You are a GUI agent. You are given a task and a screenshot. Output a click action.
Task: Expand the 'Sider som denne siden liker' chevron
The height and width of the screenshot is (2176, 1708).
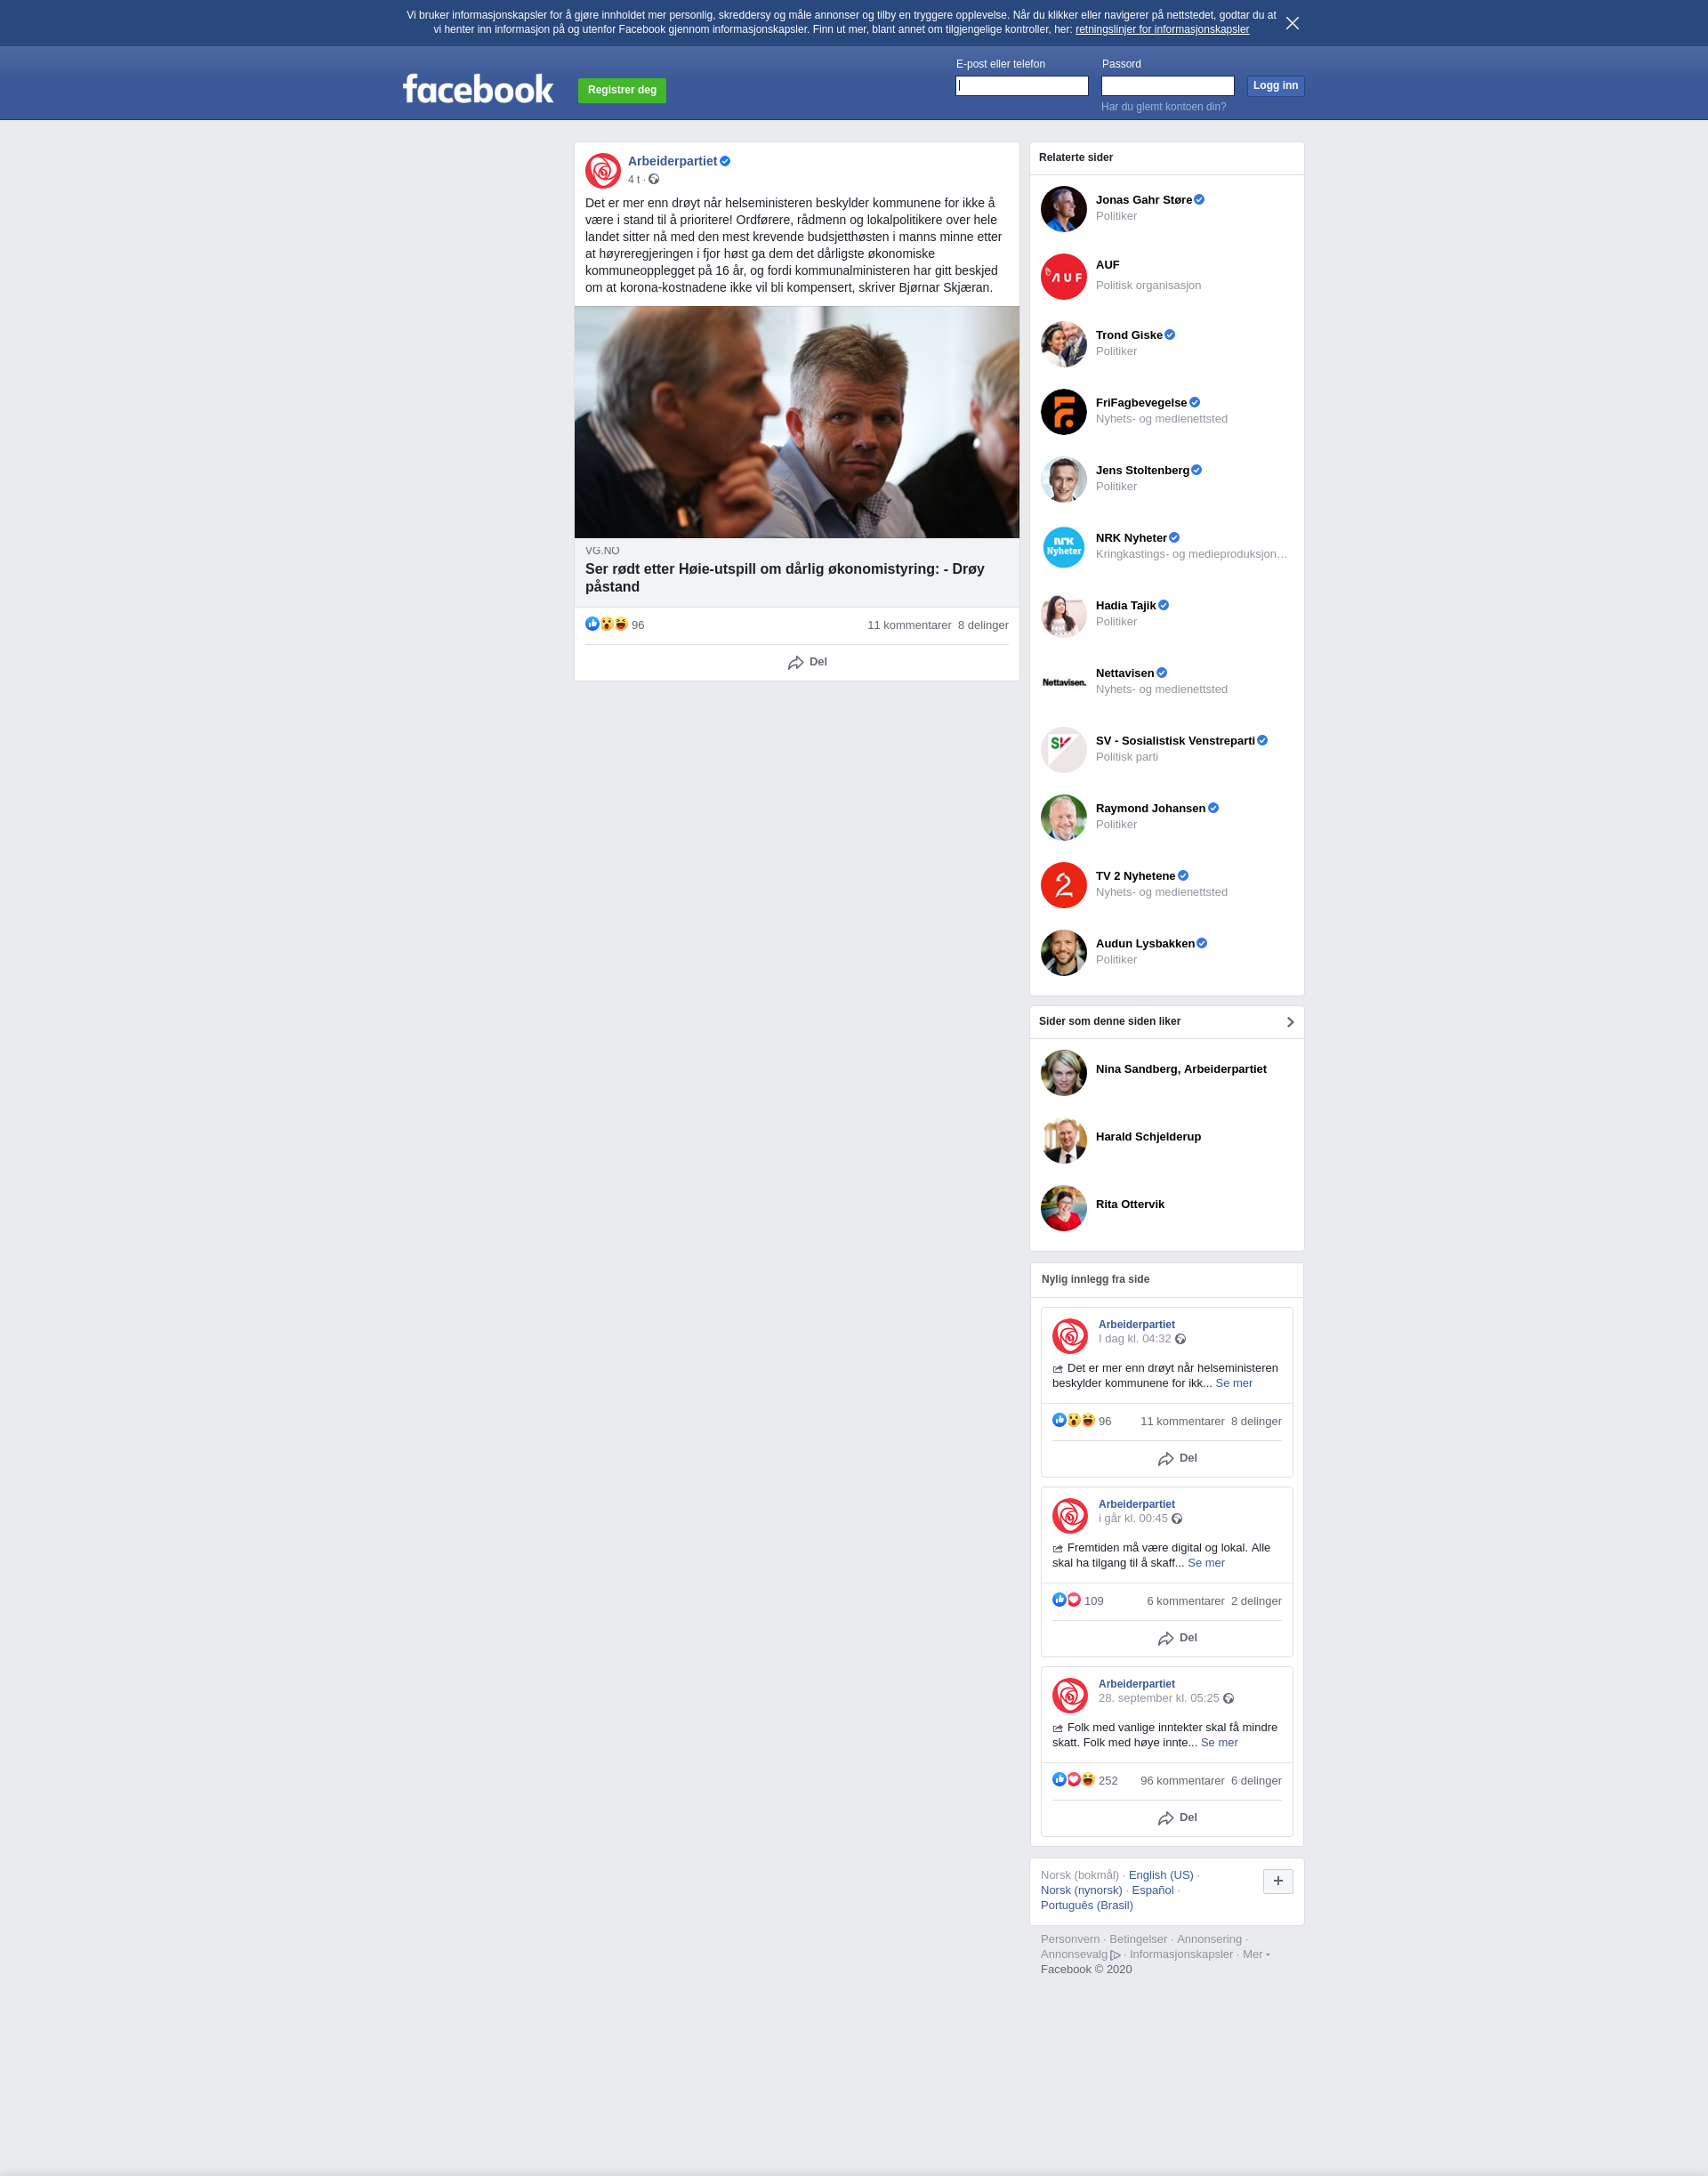[1290, 1022]
